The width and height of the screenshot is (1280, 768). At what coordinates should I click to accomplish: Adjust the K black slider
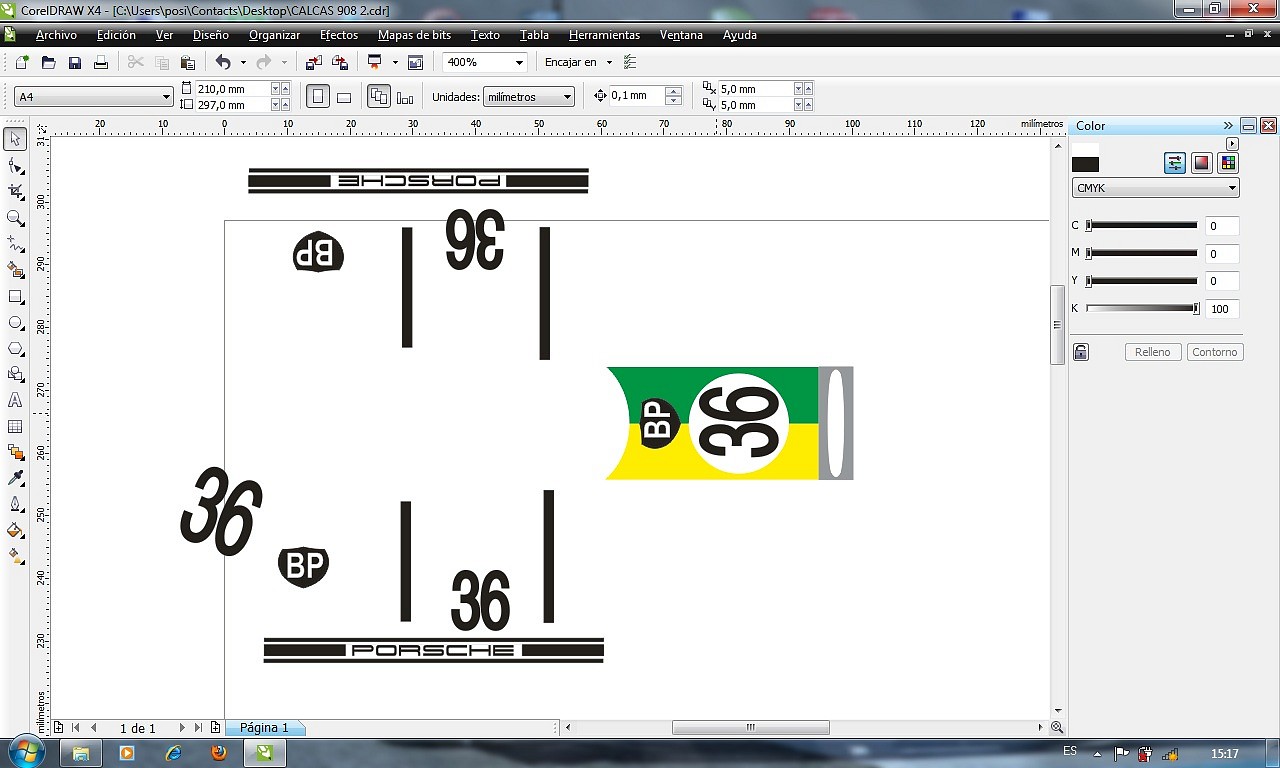pos(1142,309)
